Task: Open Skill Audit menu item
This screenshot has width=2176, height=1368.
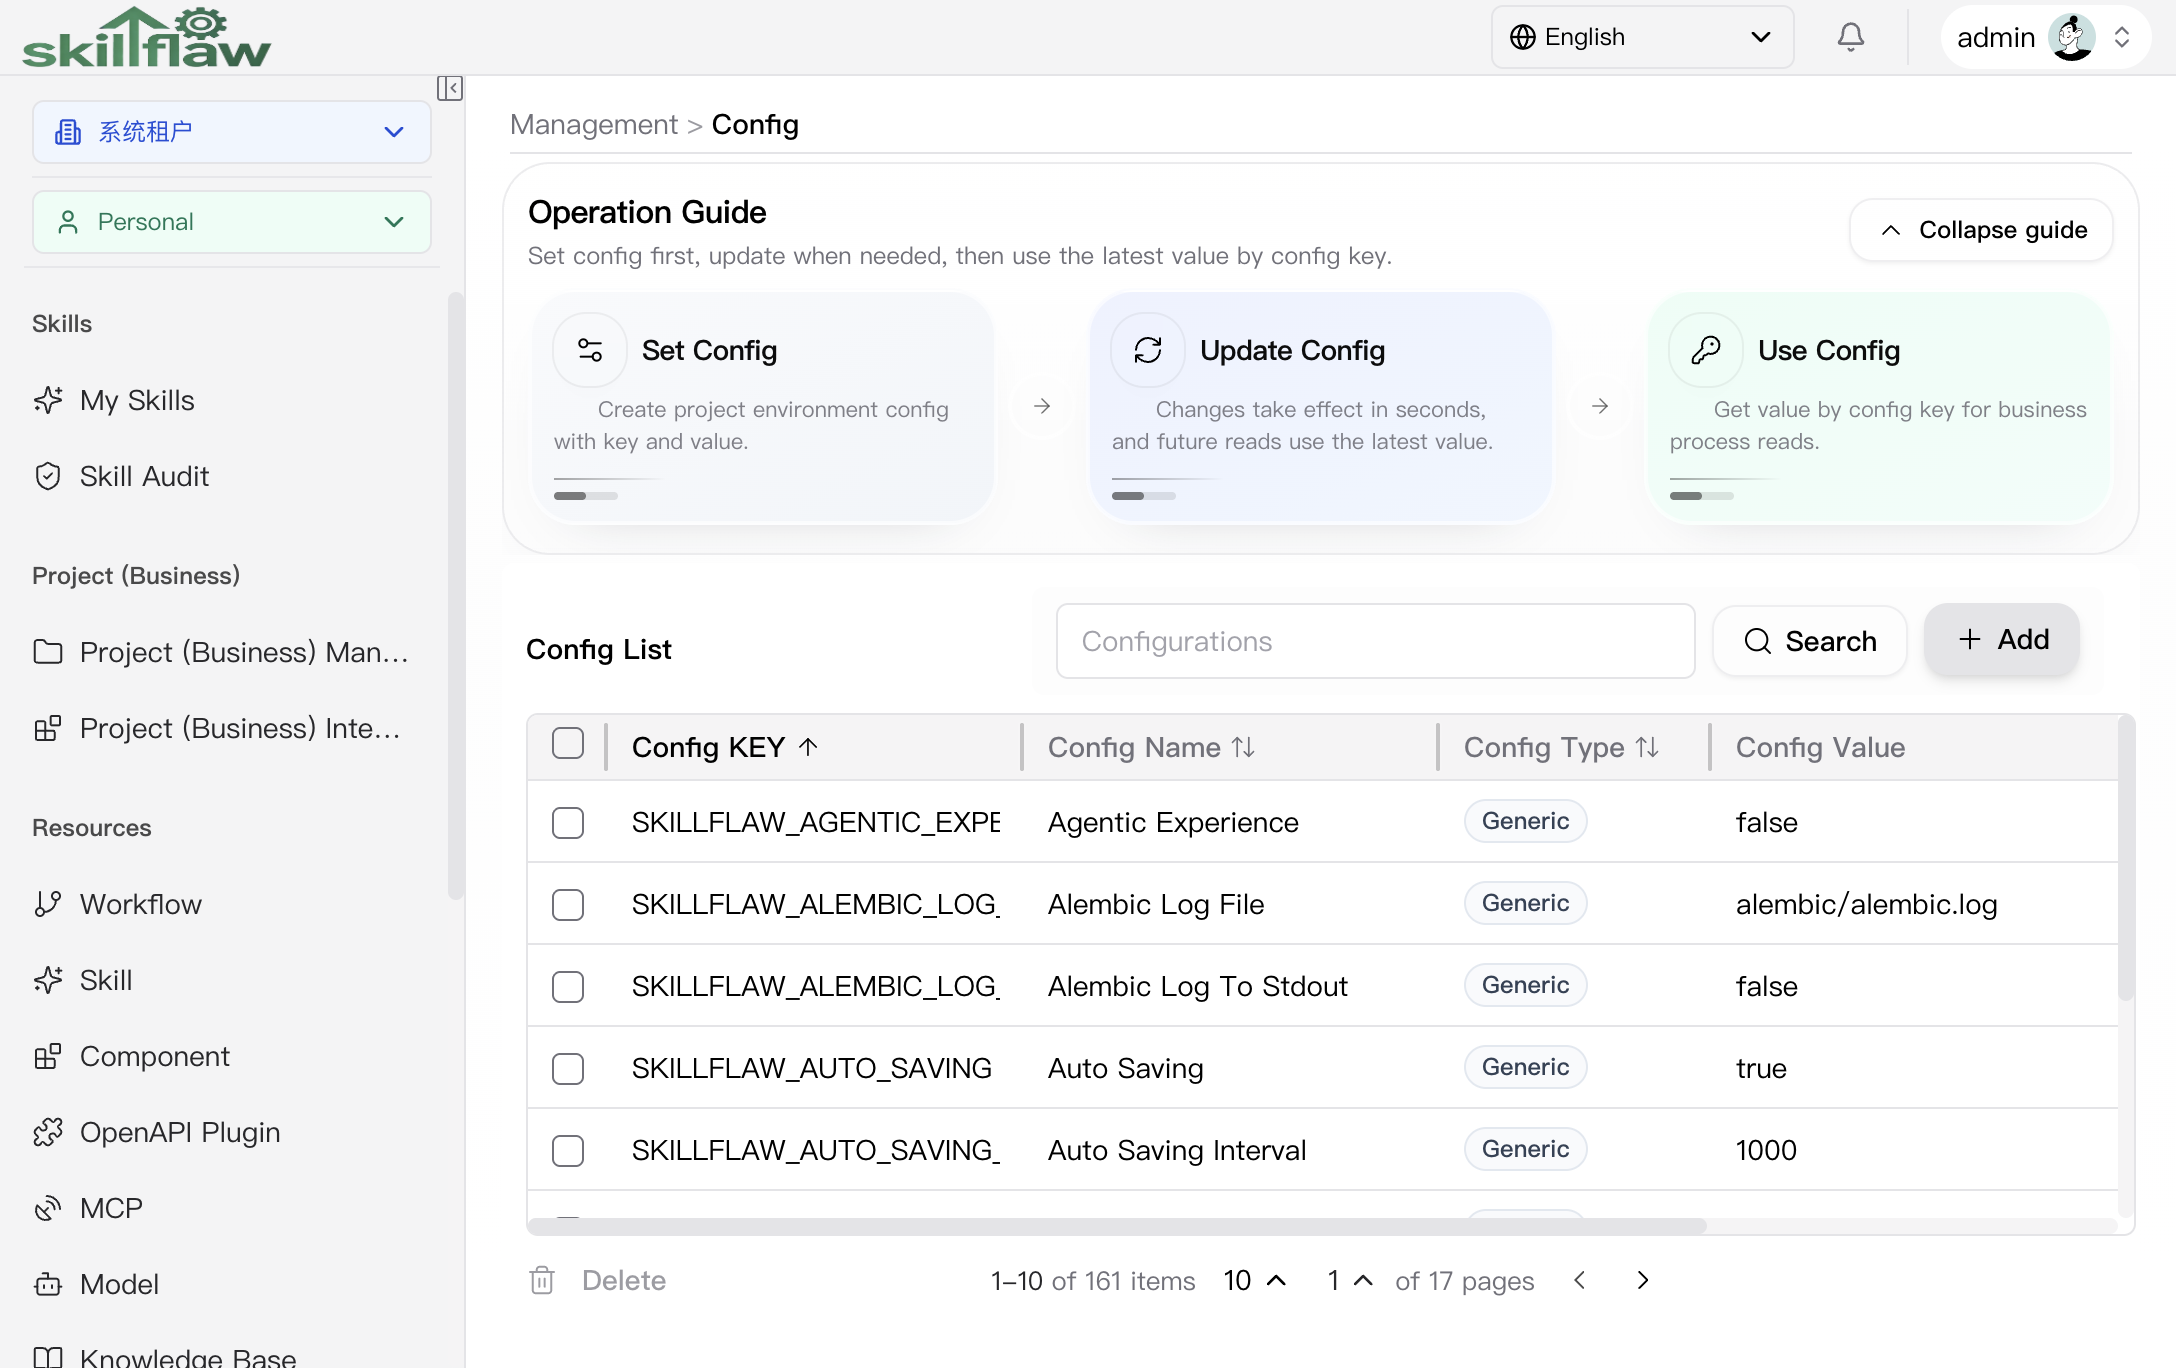Action: [232, 476]
